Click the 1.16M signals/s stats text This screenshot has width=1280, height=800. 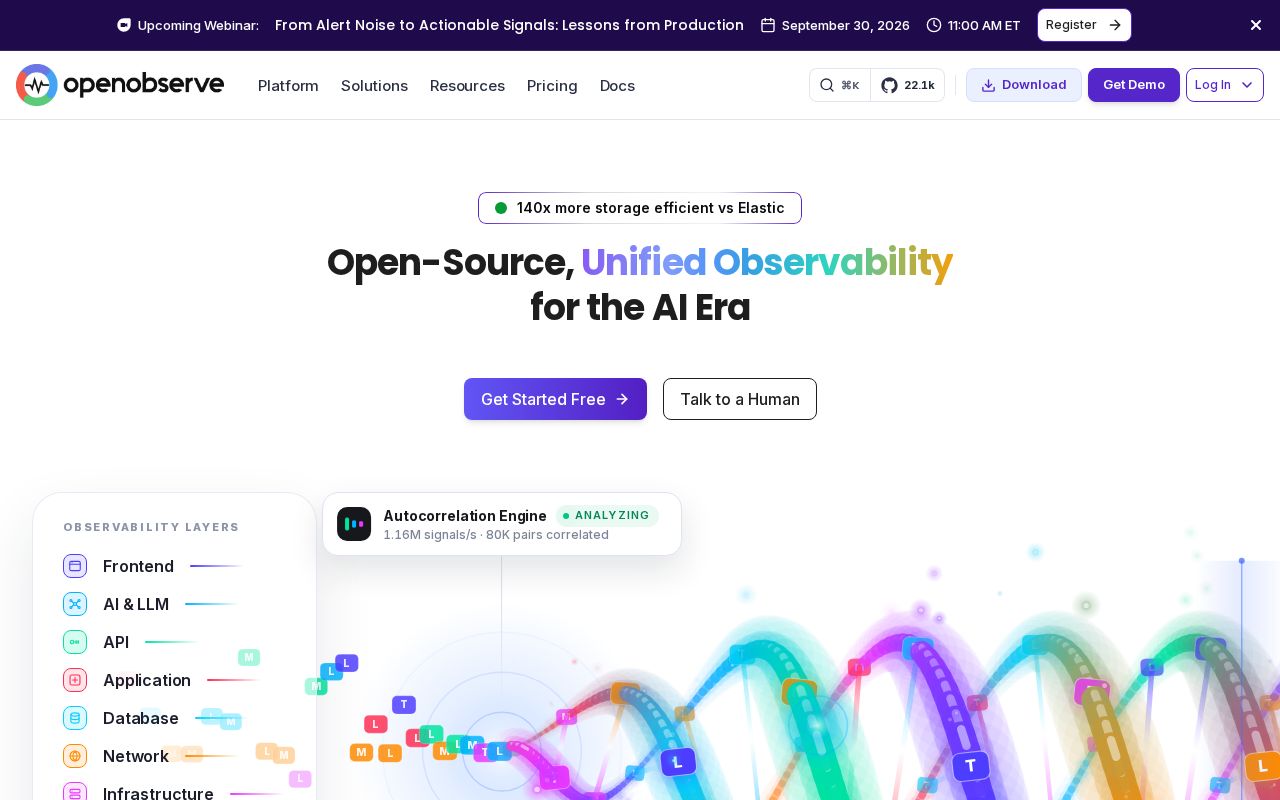[496, 535]
